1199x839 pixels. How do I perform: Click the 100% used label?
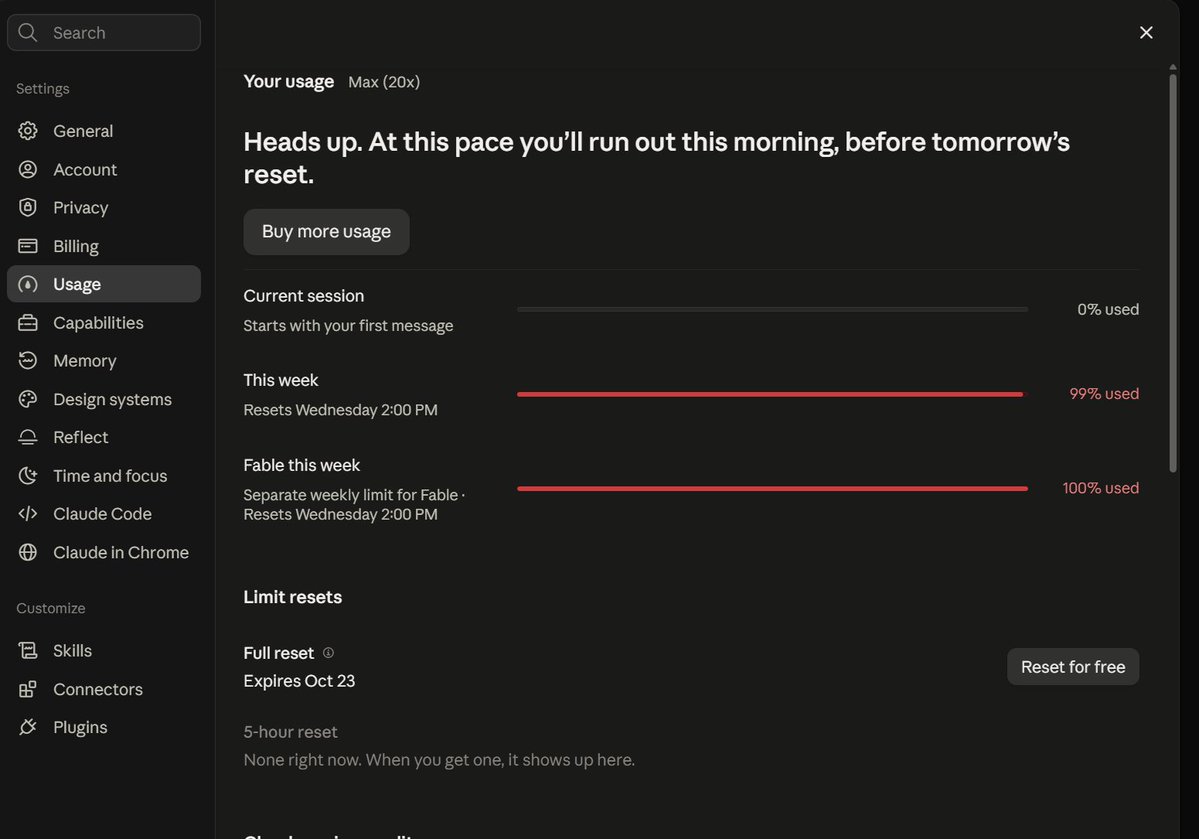tap(1100, 487)
